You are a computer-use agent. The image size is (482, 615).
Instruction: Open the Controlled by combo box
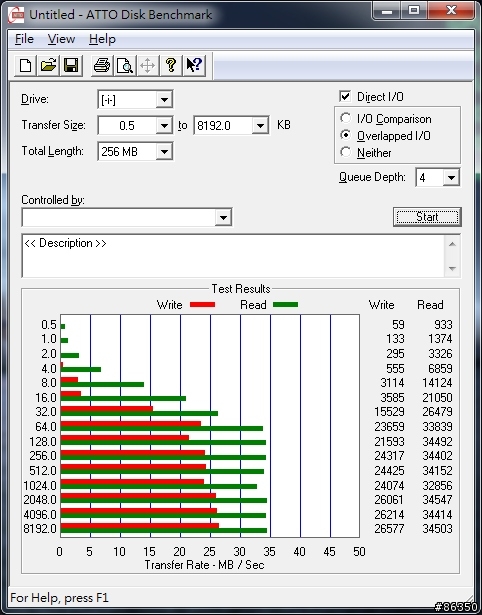[x=127, y=217]
